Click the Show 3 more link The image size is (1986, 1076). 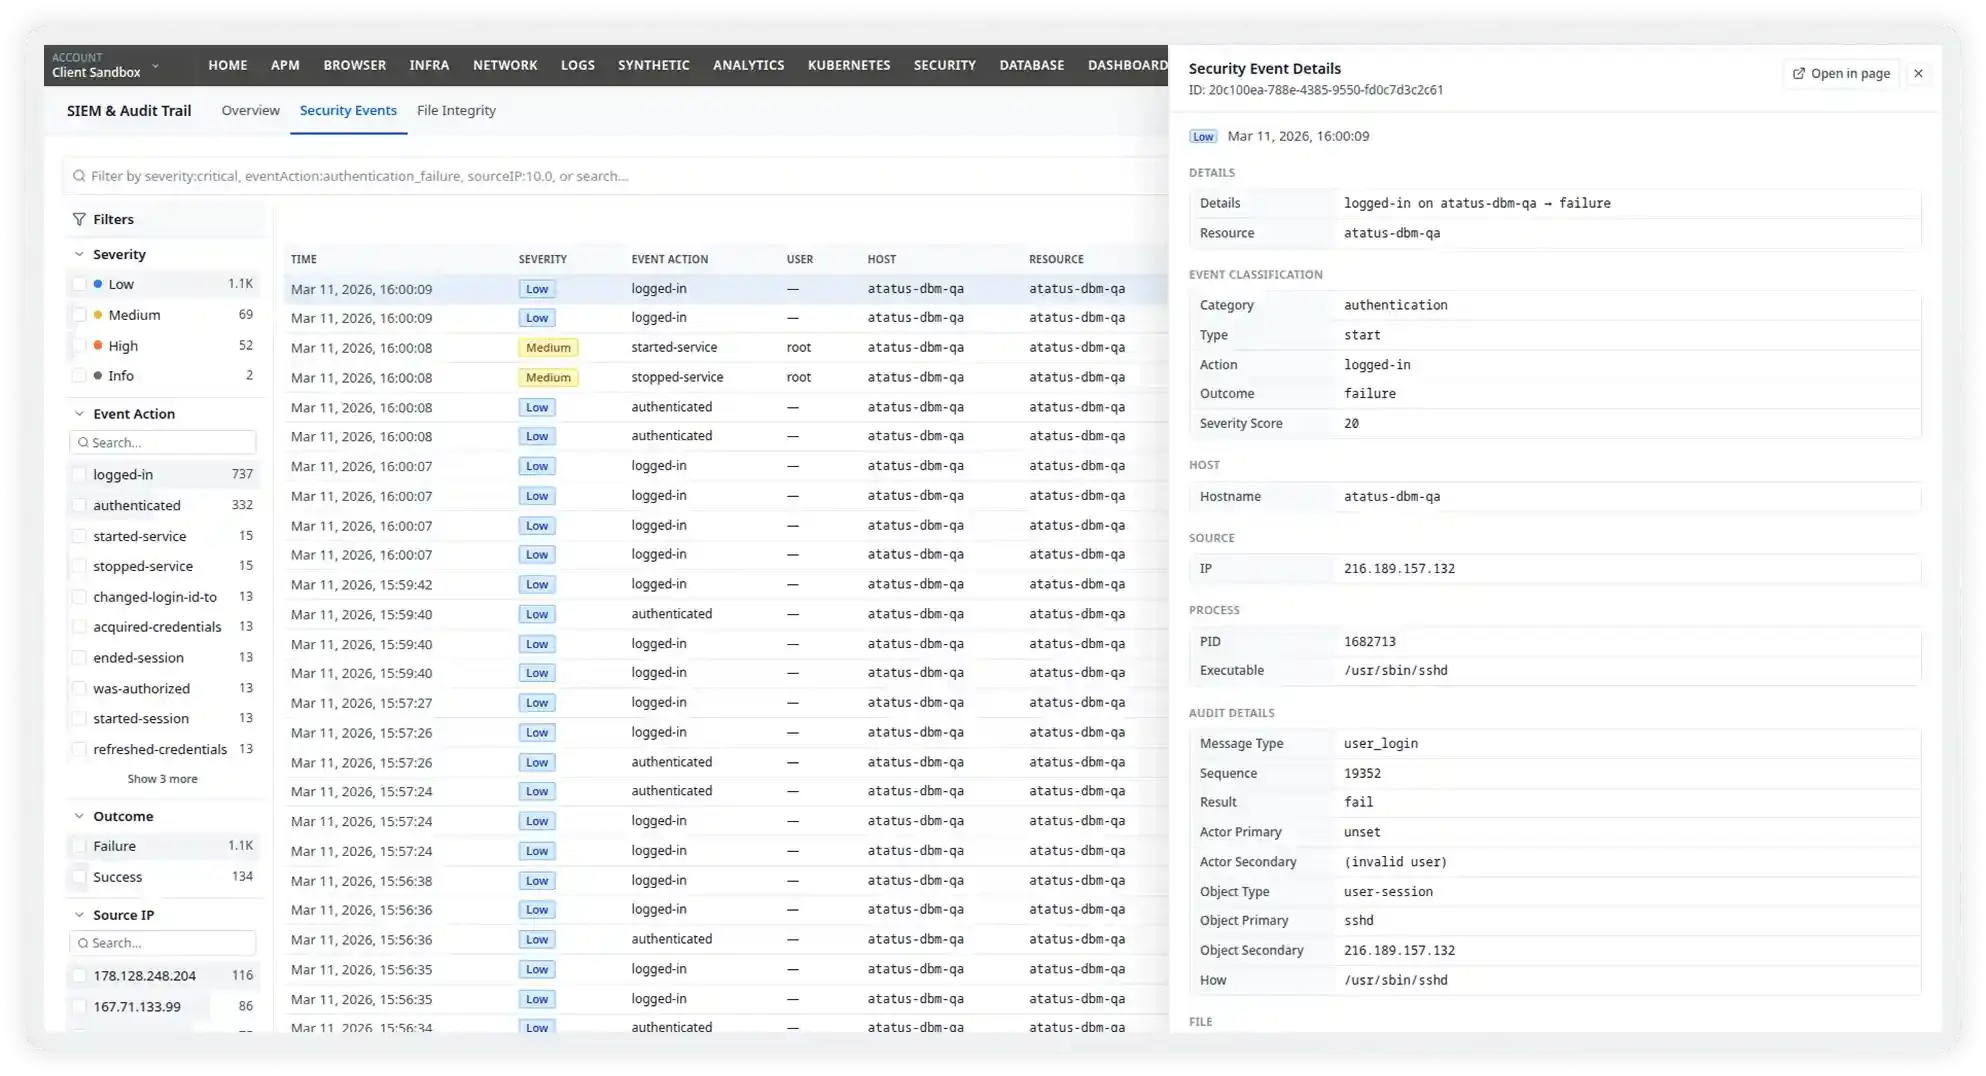(163, 778)
